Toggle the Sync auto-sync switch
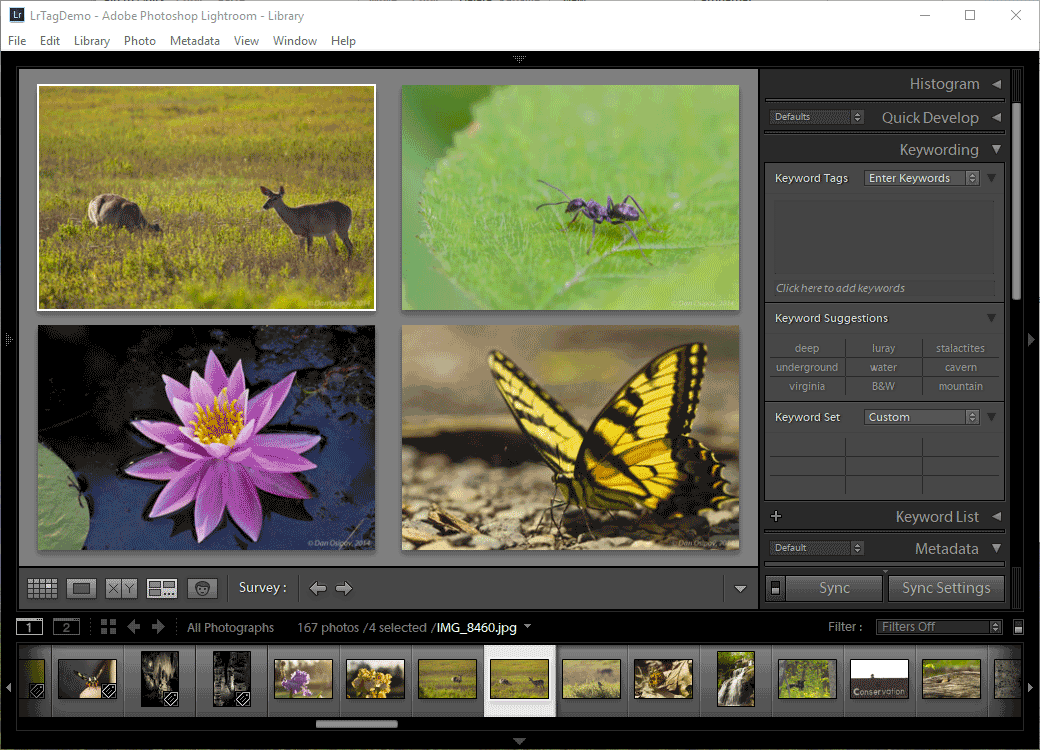Viewport: 1040px width, 750px height. point(775,589)
